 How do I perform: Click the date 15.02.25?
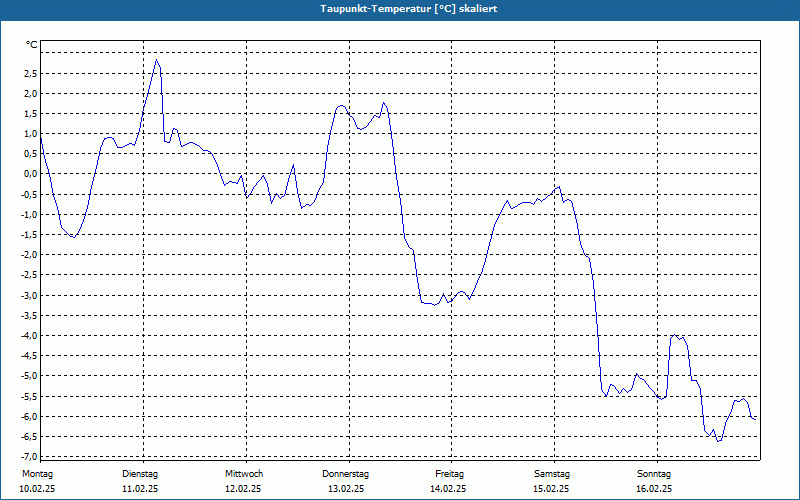551,489
